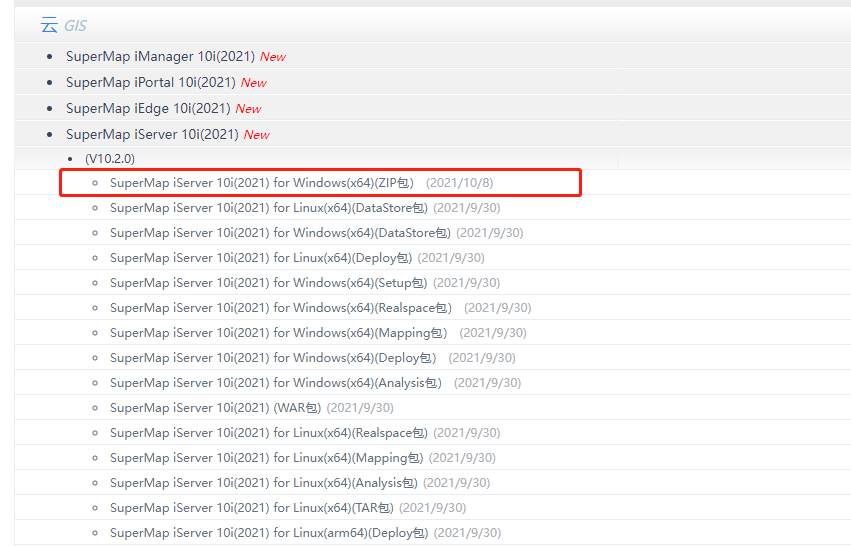Download iServer for Linux(x64)(TAR包)

click(252, 507)
